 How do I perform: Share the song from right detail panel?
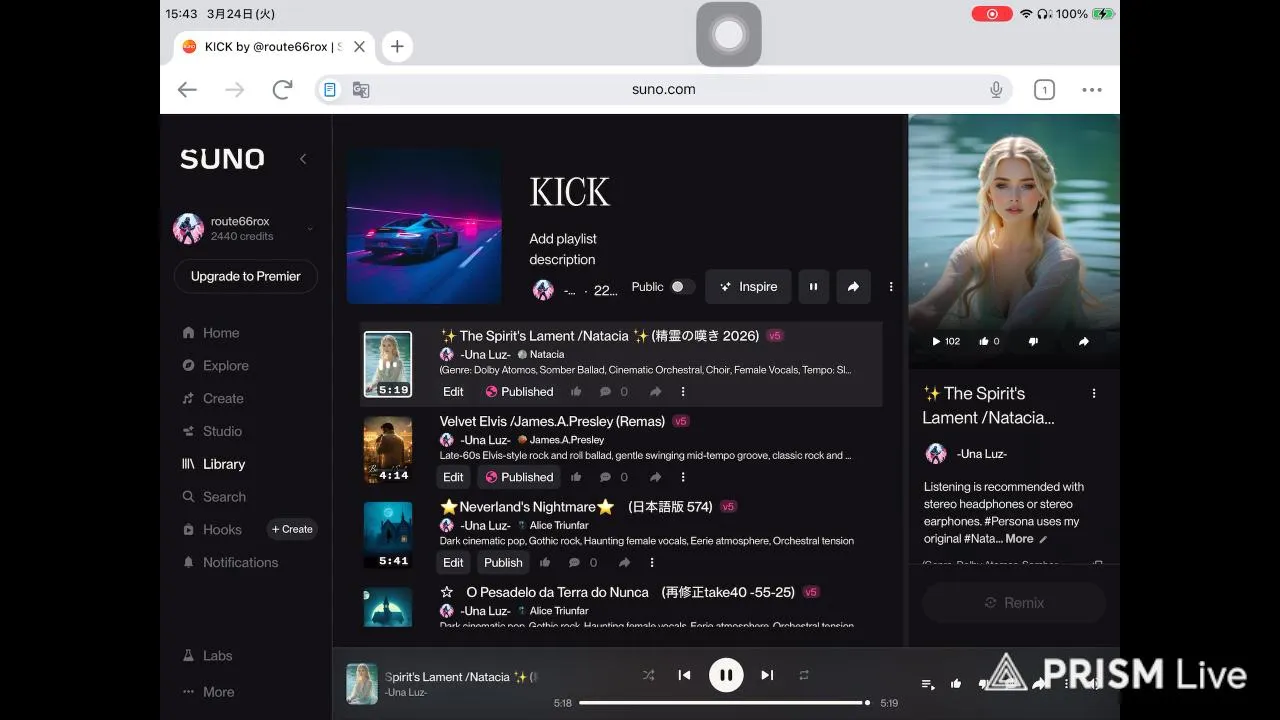click(1083, 341)
